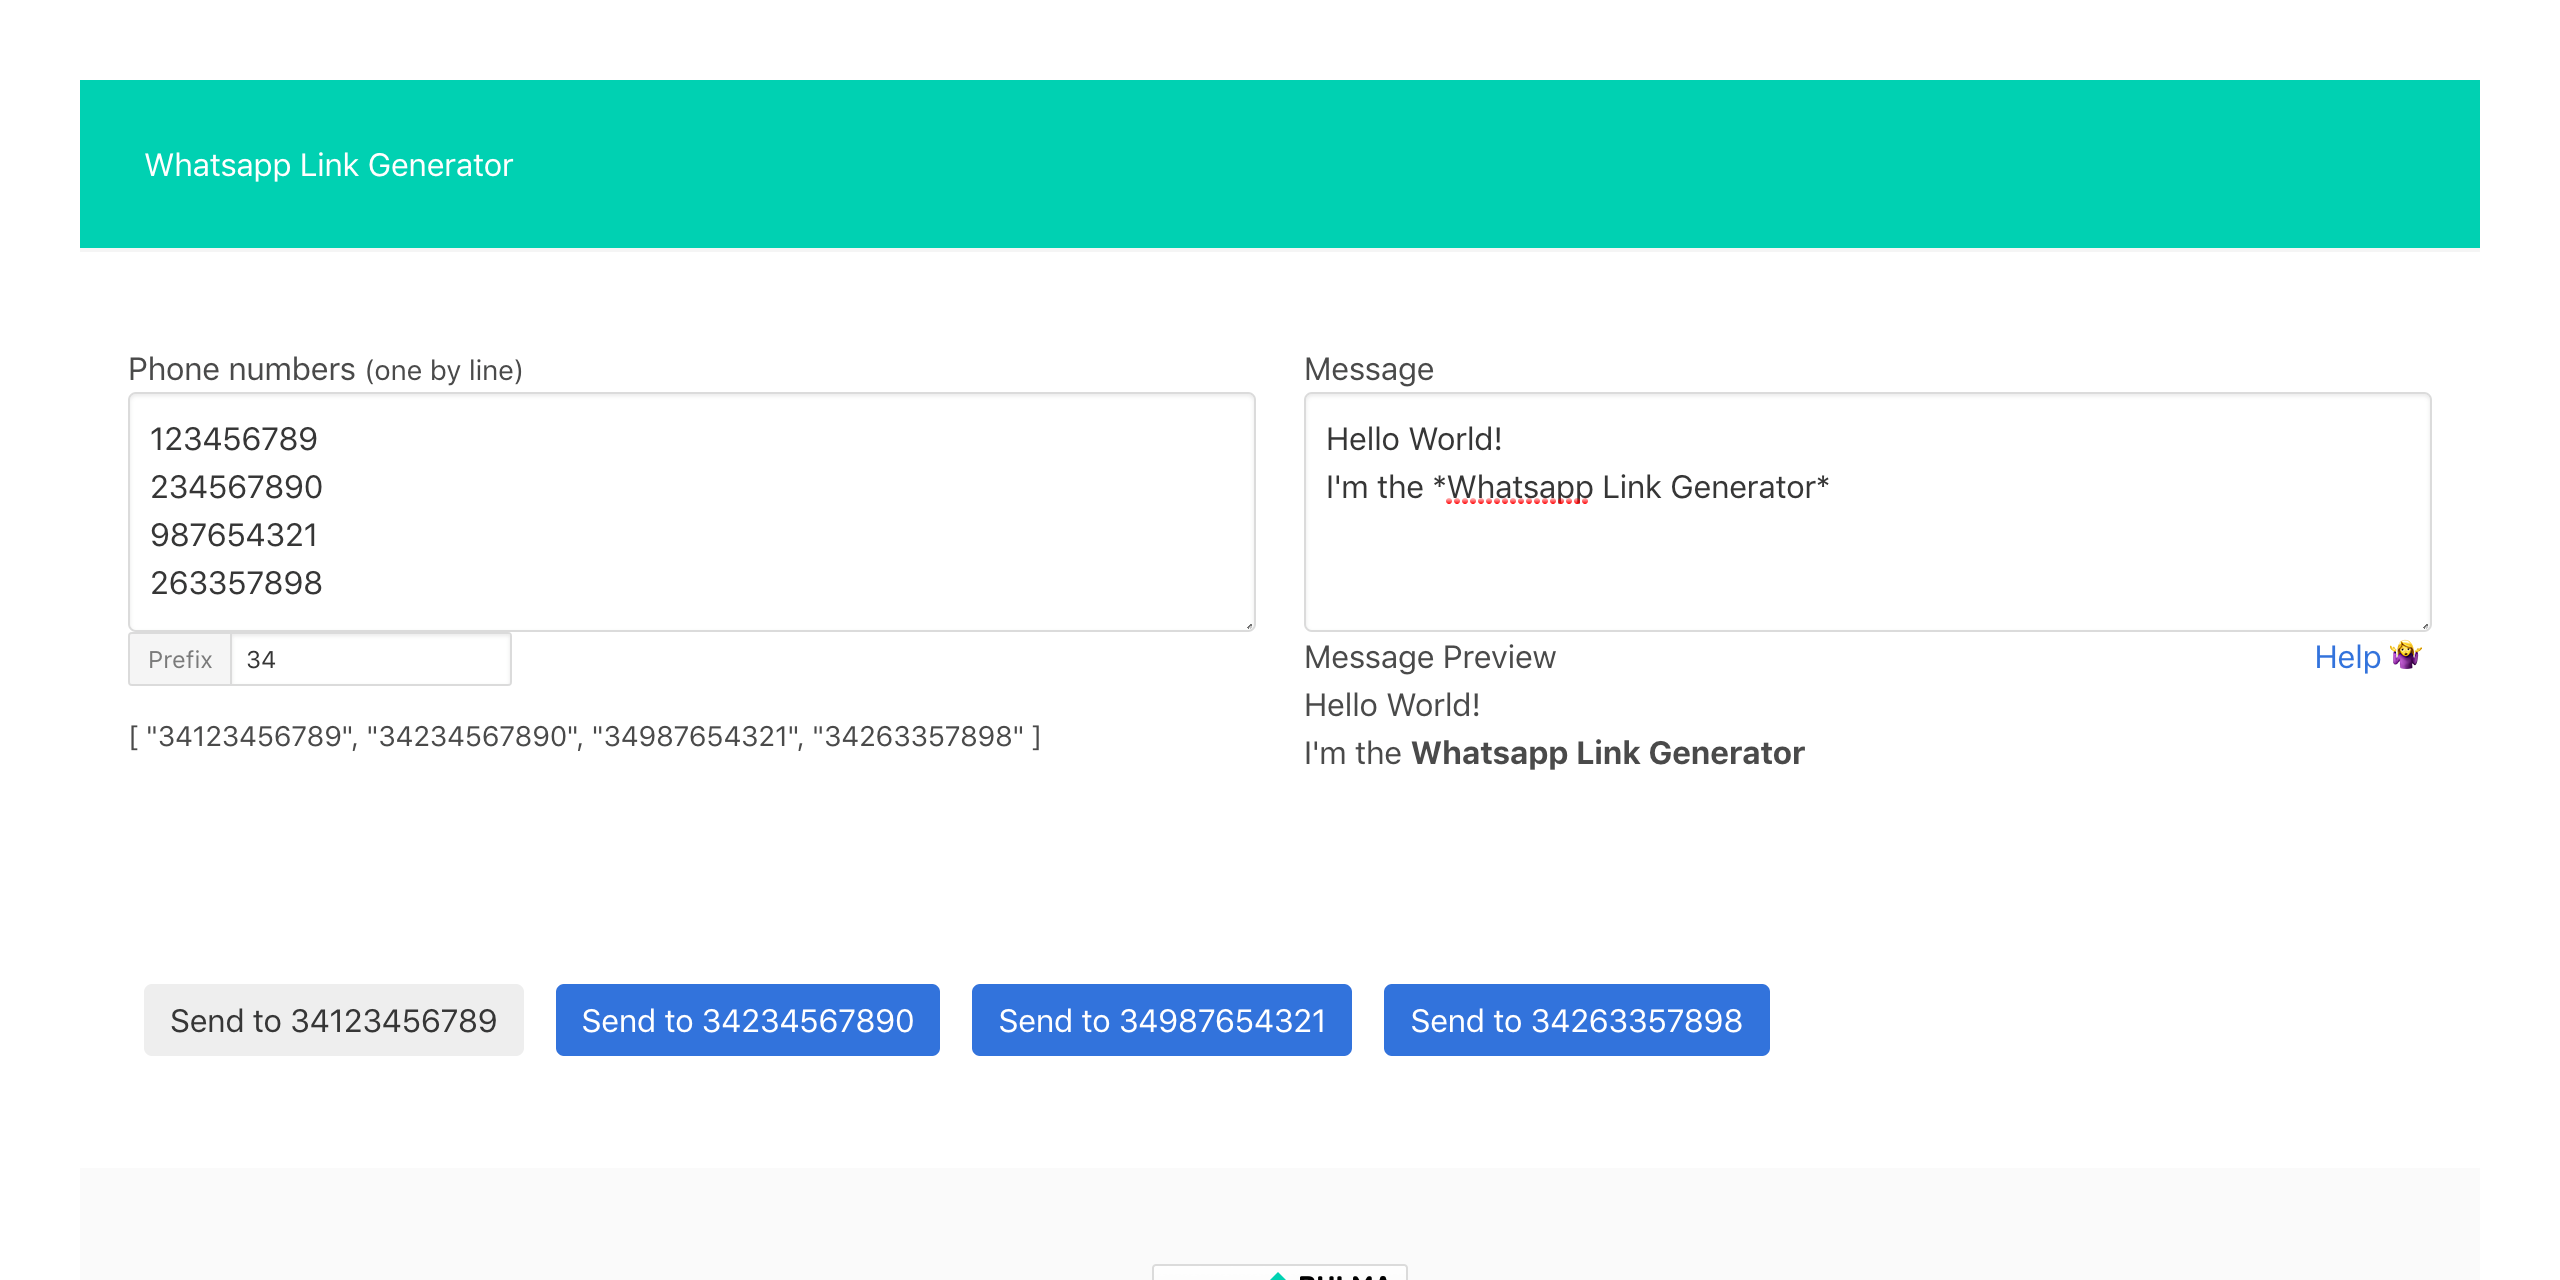Viewport: 2560px width, 1280px height.
Task: Click the generated numbers array text
Action: [585, 737]
